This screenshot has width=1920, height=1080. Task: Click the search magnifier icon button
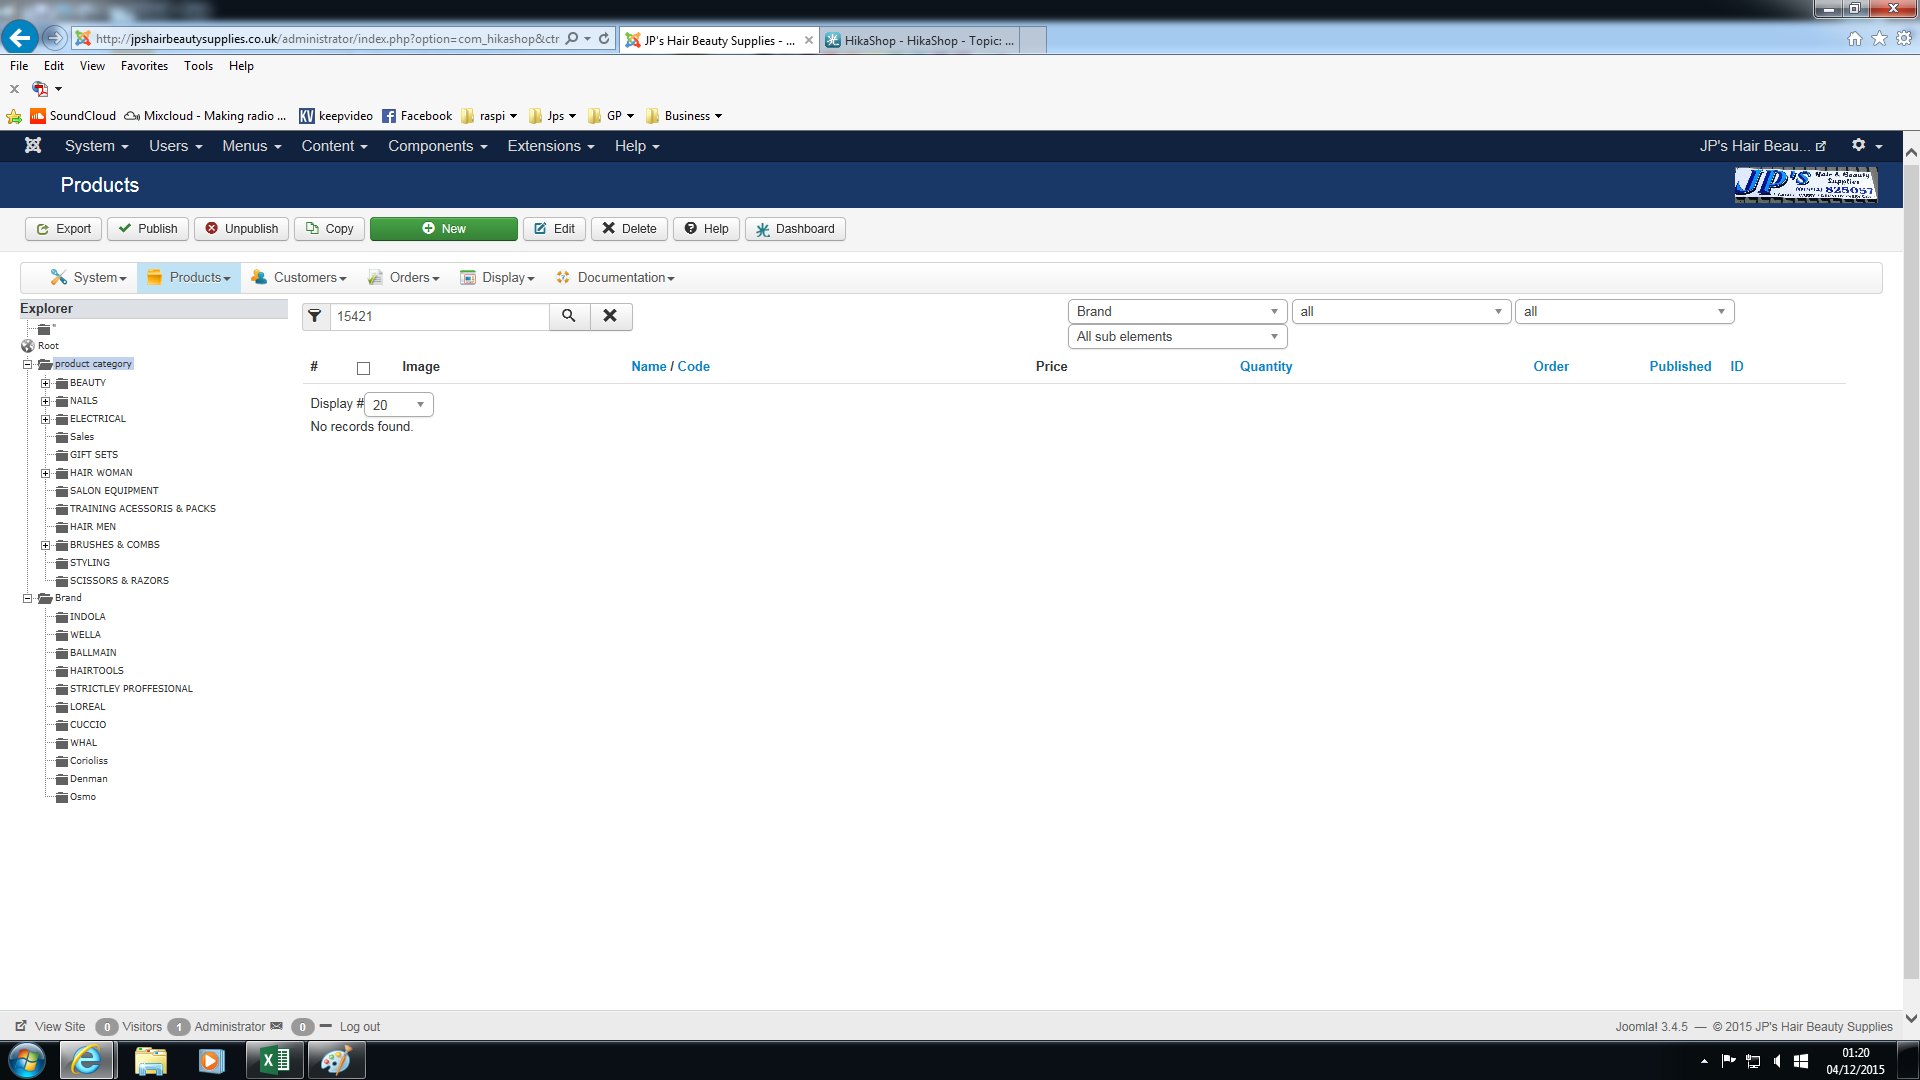click(x=569, y=316)
